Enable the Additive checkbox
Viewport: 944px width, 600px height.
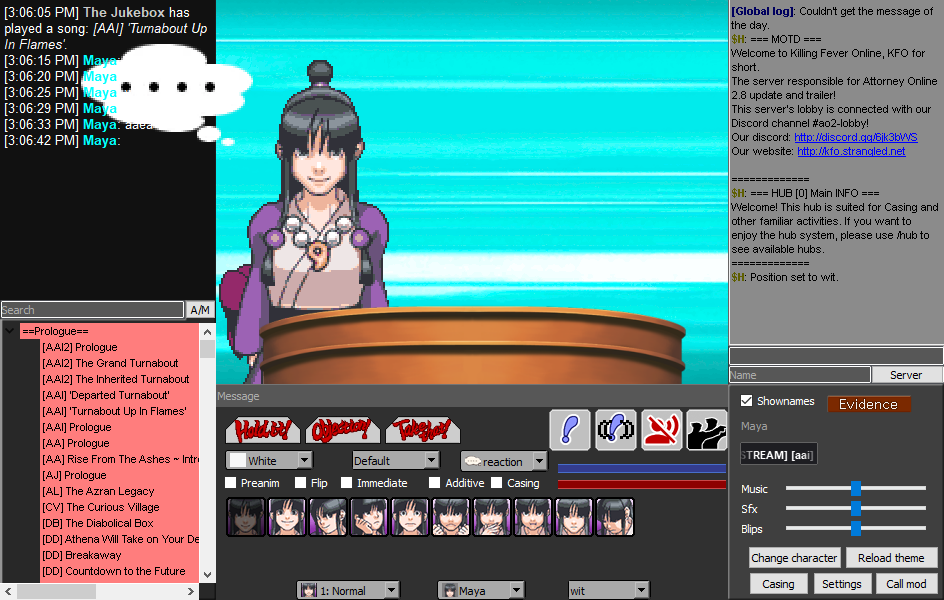pyautogui.click(x=435, y=483)
